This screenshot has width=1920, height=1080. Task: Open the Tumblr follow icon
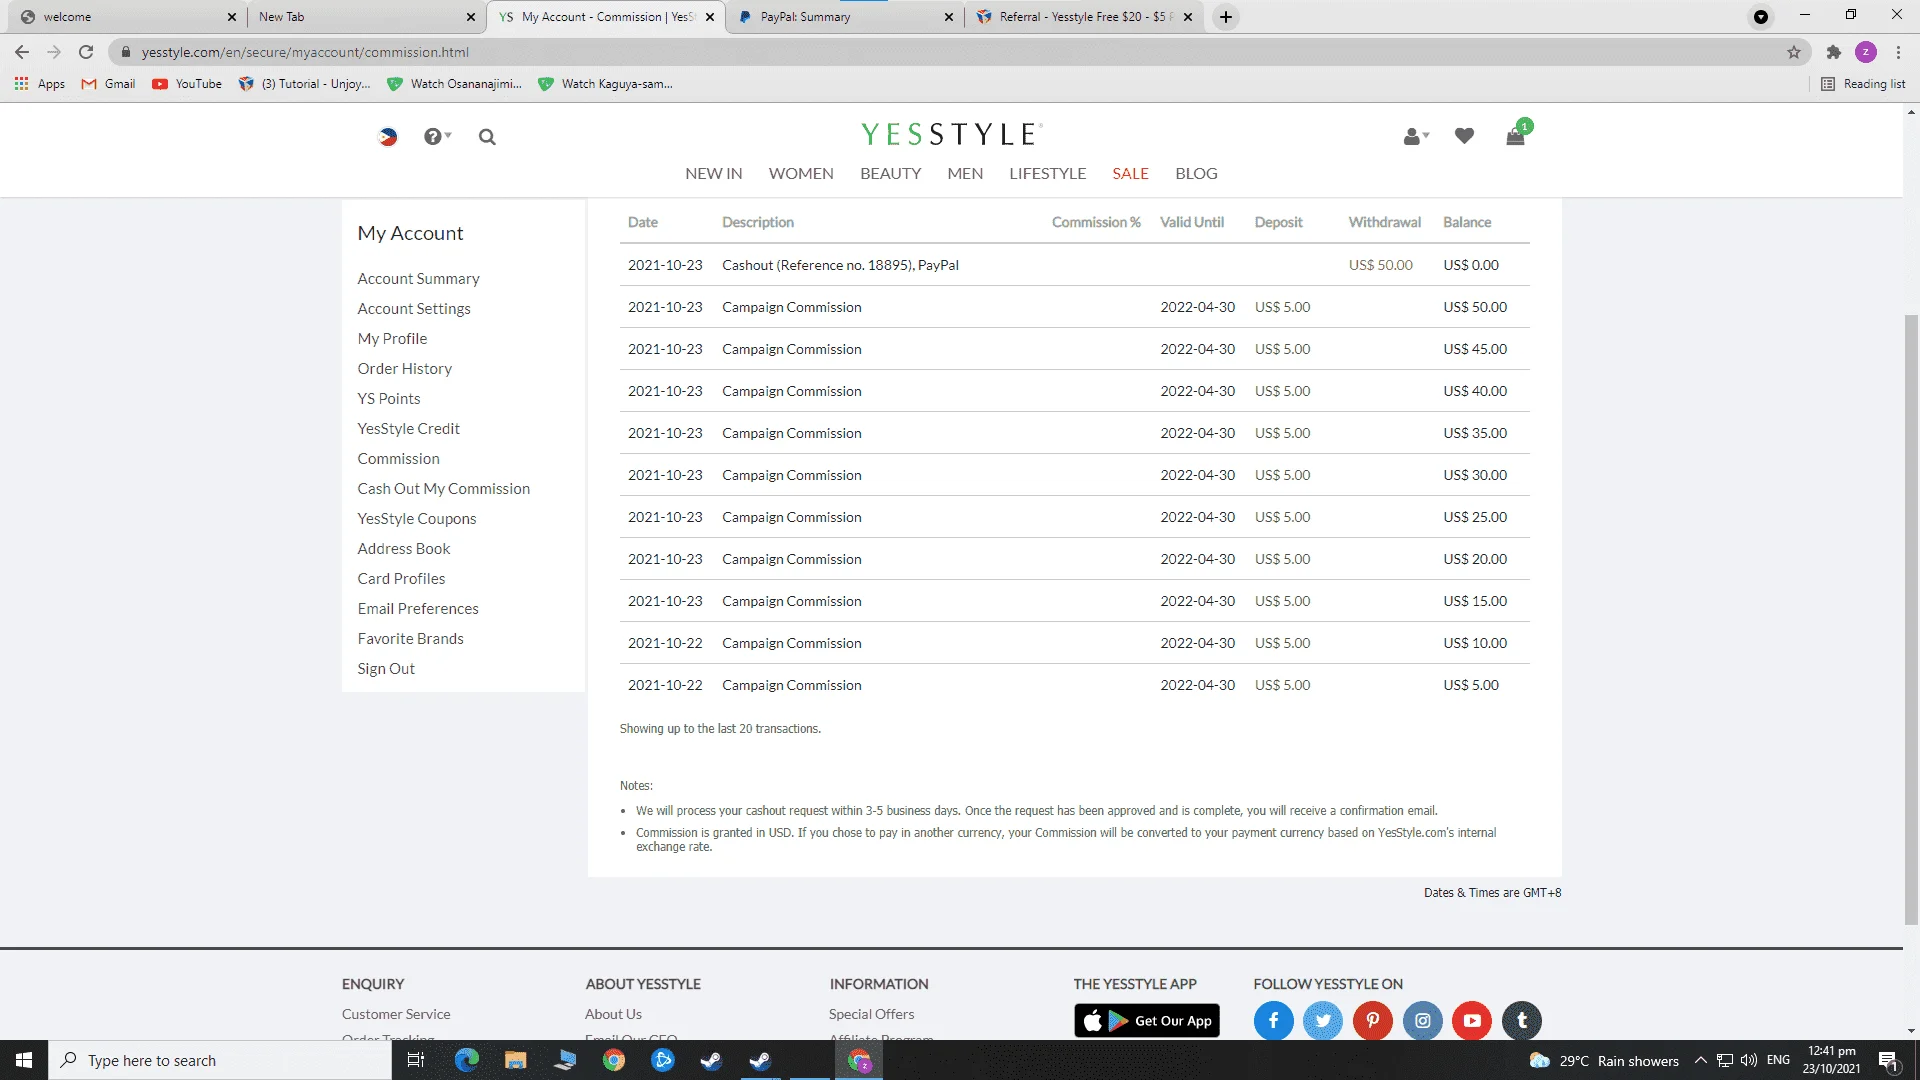pos(1522,1021)
